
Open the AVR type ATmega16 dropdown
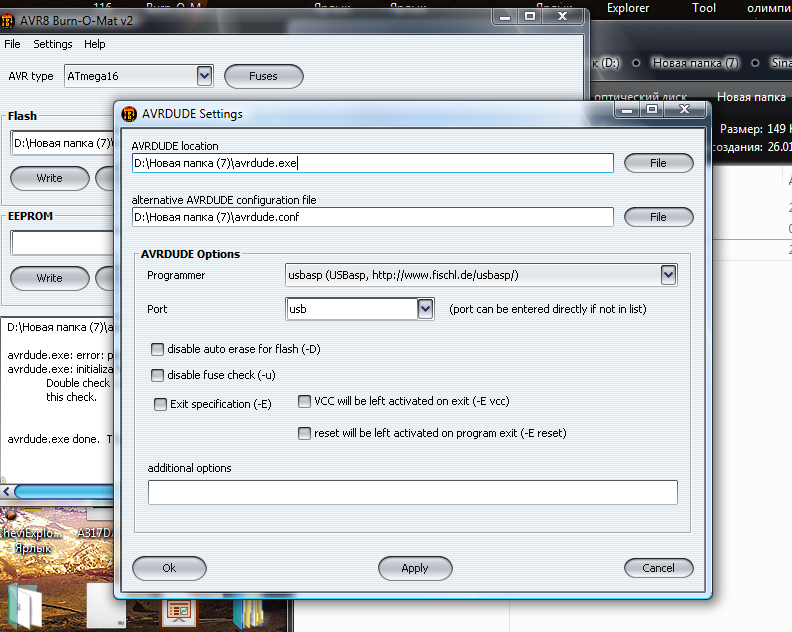click(204, 76)
